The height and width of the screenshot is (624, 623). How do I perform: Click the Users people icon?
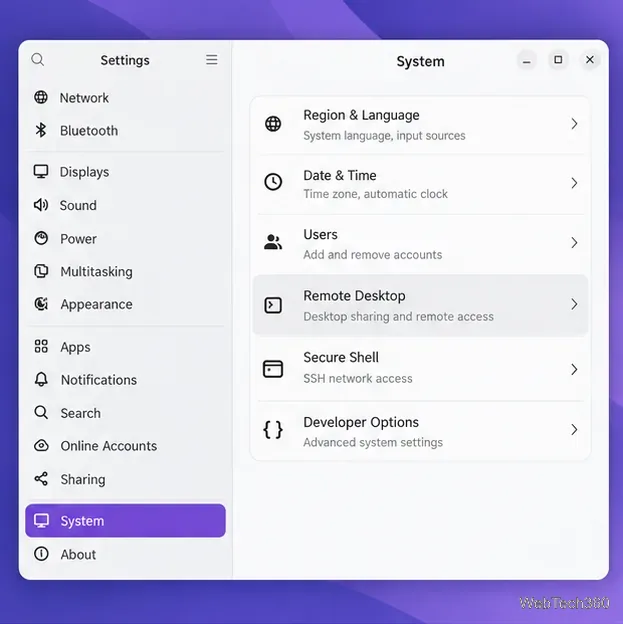tap(273, 242)
